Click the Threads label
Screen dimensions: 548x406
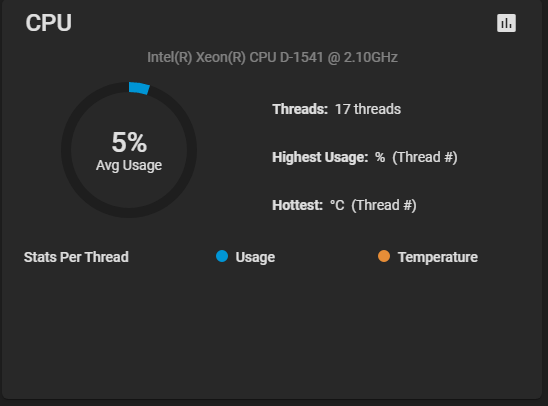300,109
